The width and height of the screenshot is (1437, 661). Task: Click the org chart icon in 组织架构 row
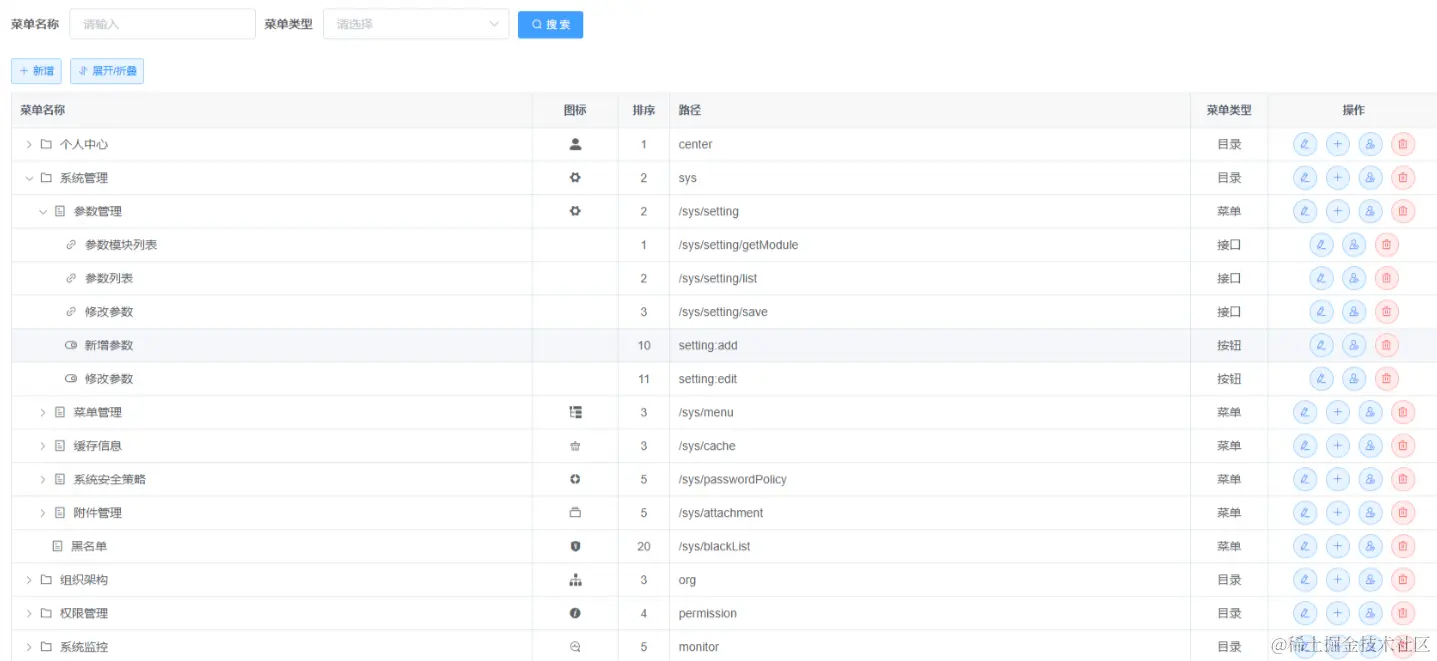[575, 580]
